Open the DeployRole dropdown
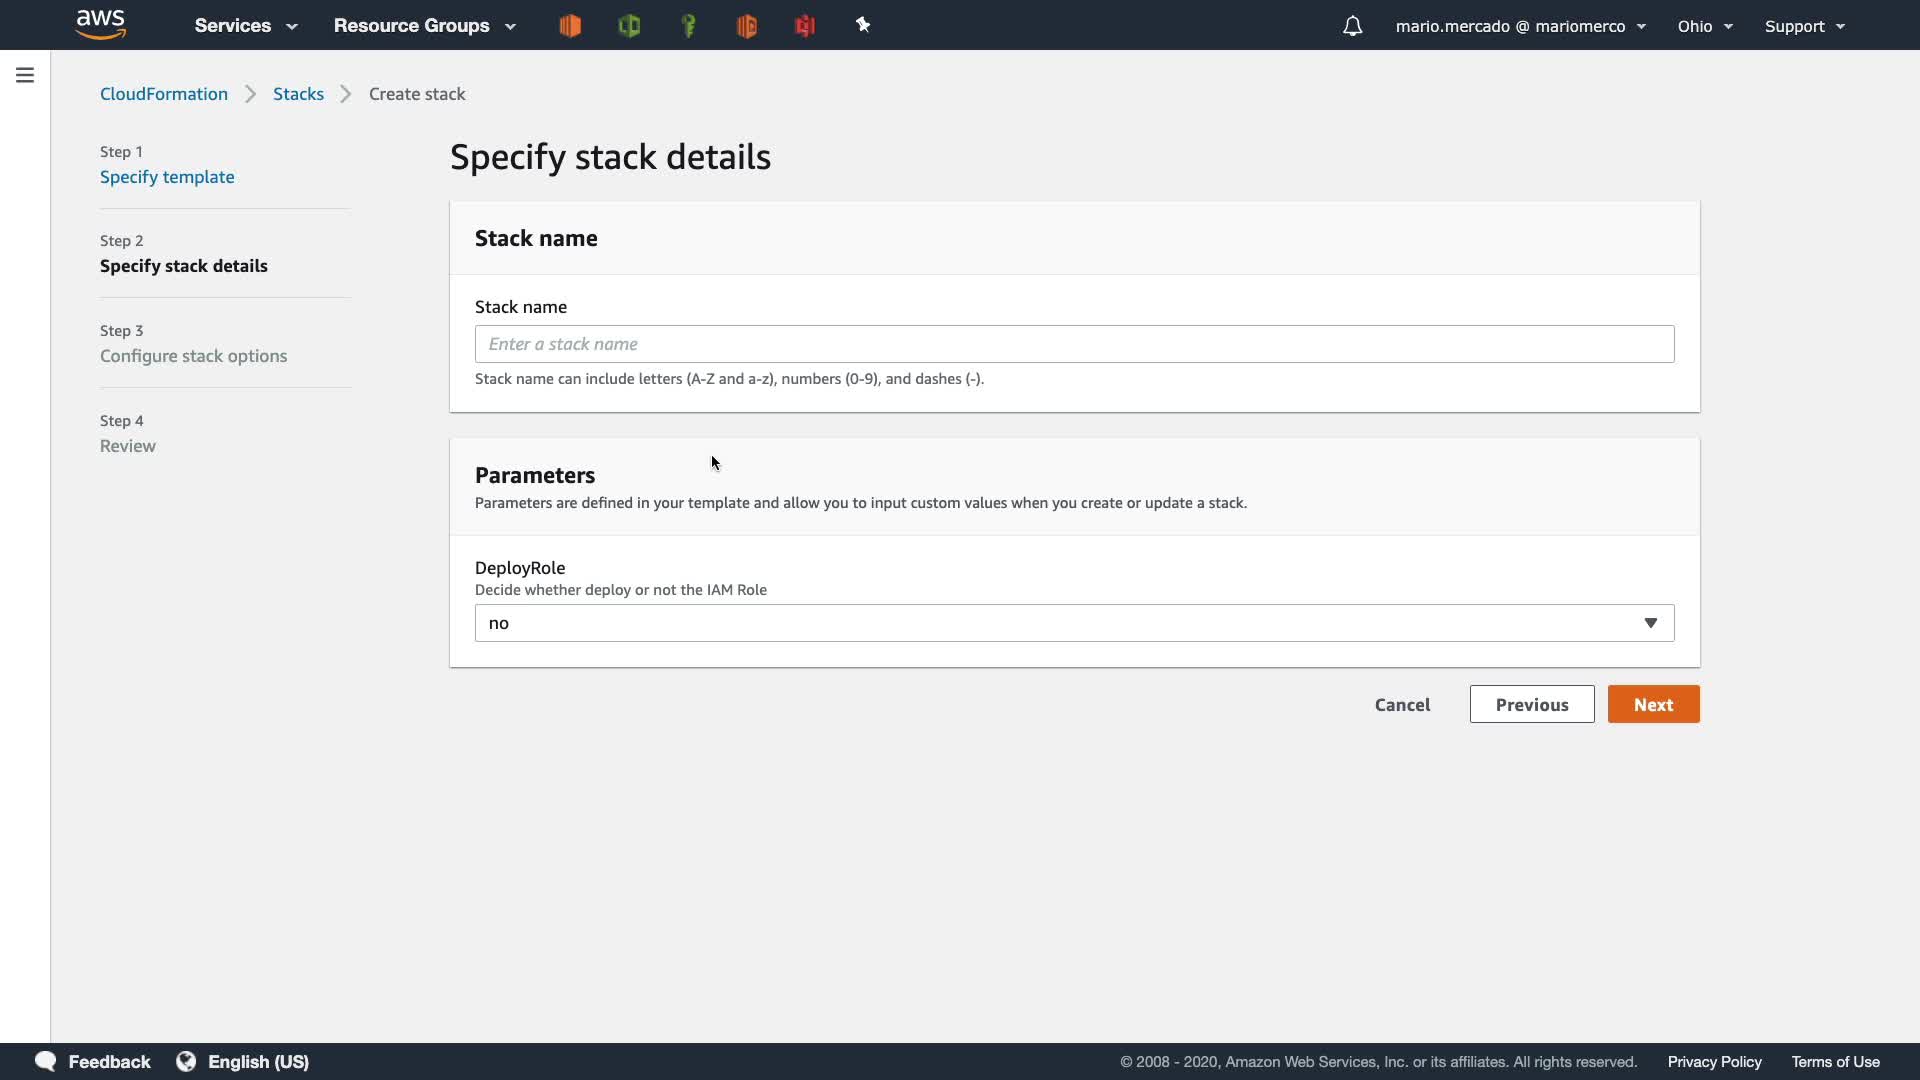The image size is (1920, 1080). coord(1074,623)
